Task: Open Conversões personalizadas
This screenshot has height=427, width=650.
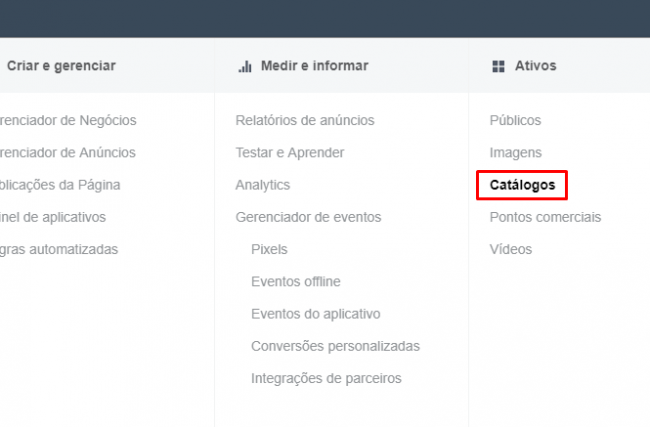Action: (335, 346)
